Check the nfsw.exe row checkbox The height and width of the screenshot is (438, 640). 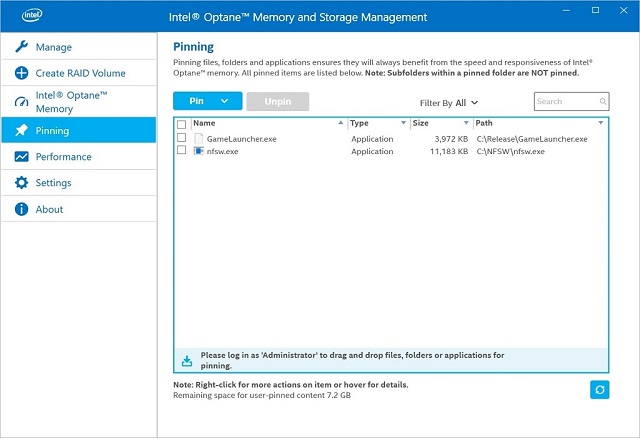pyautogui.click(x=182, y=150)
